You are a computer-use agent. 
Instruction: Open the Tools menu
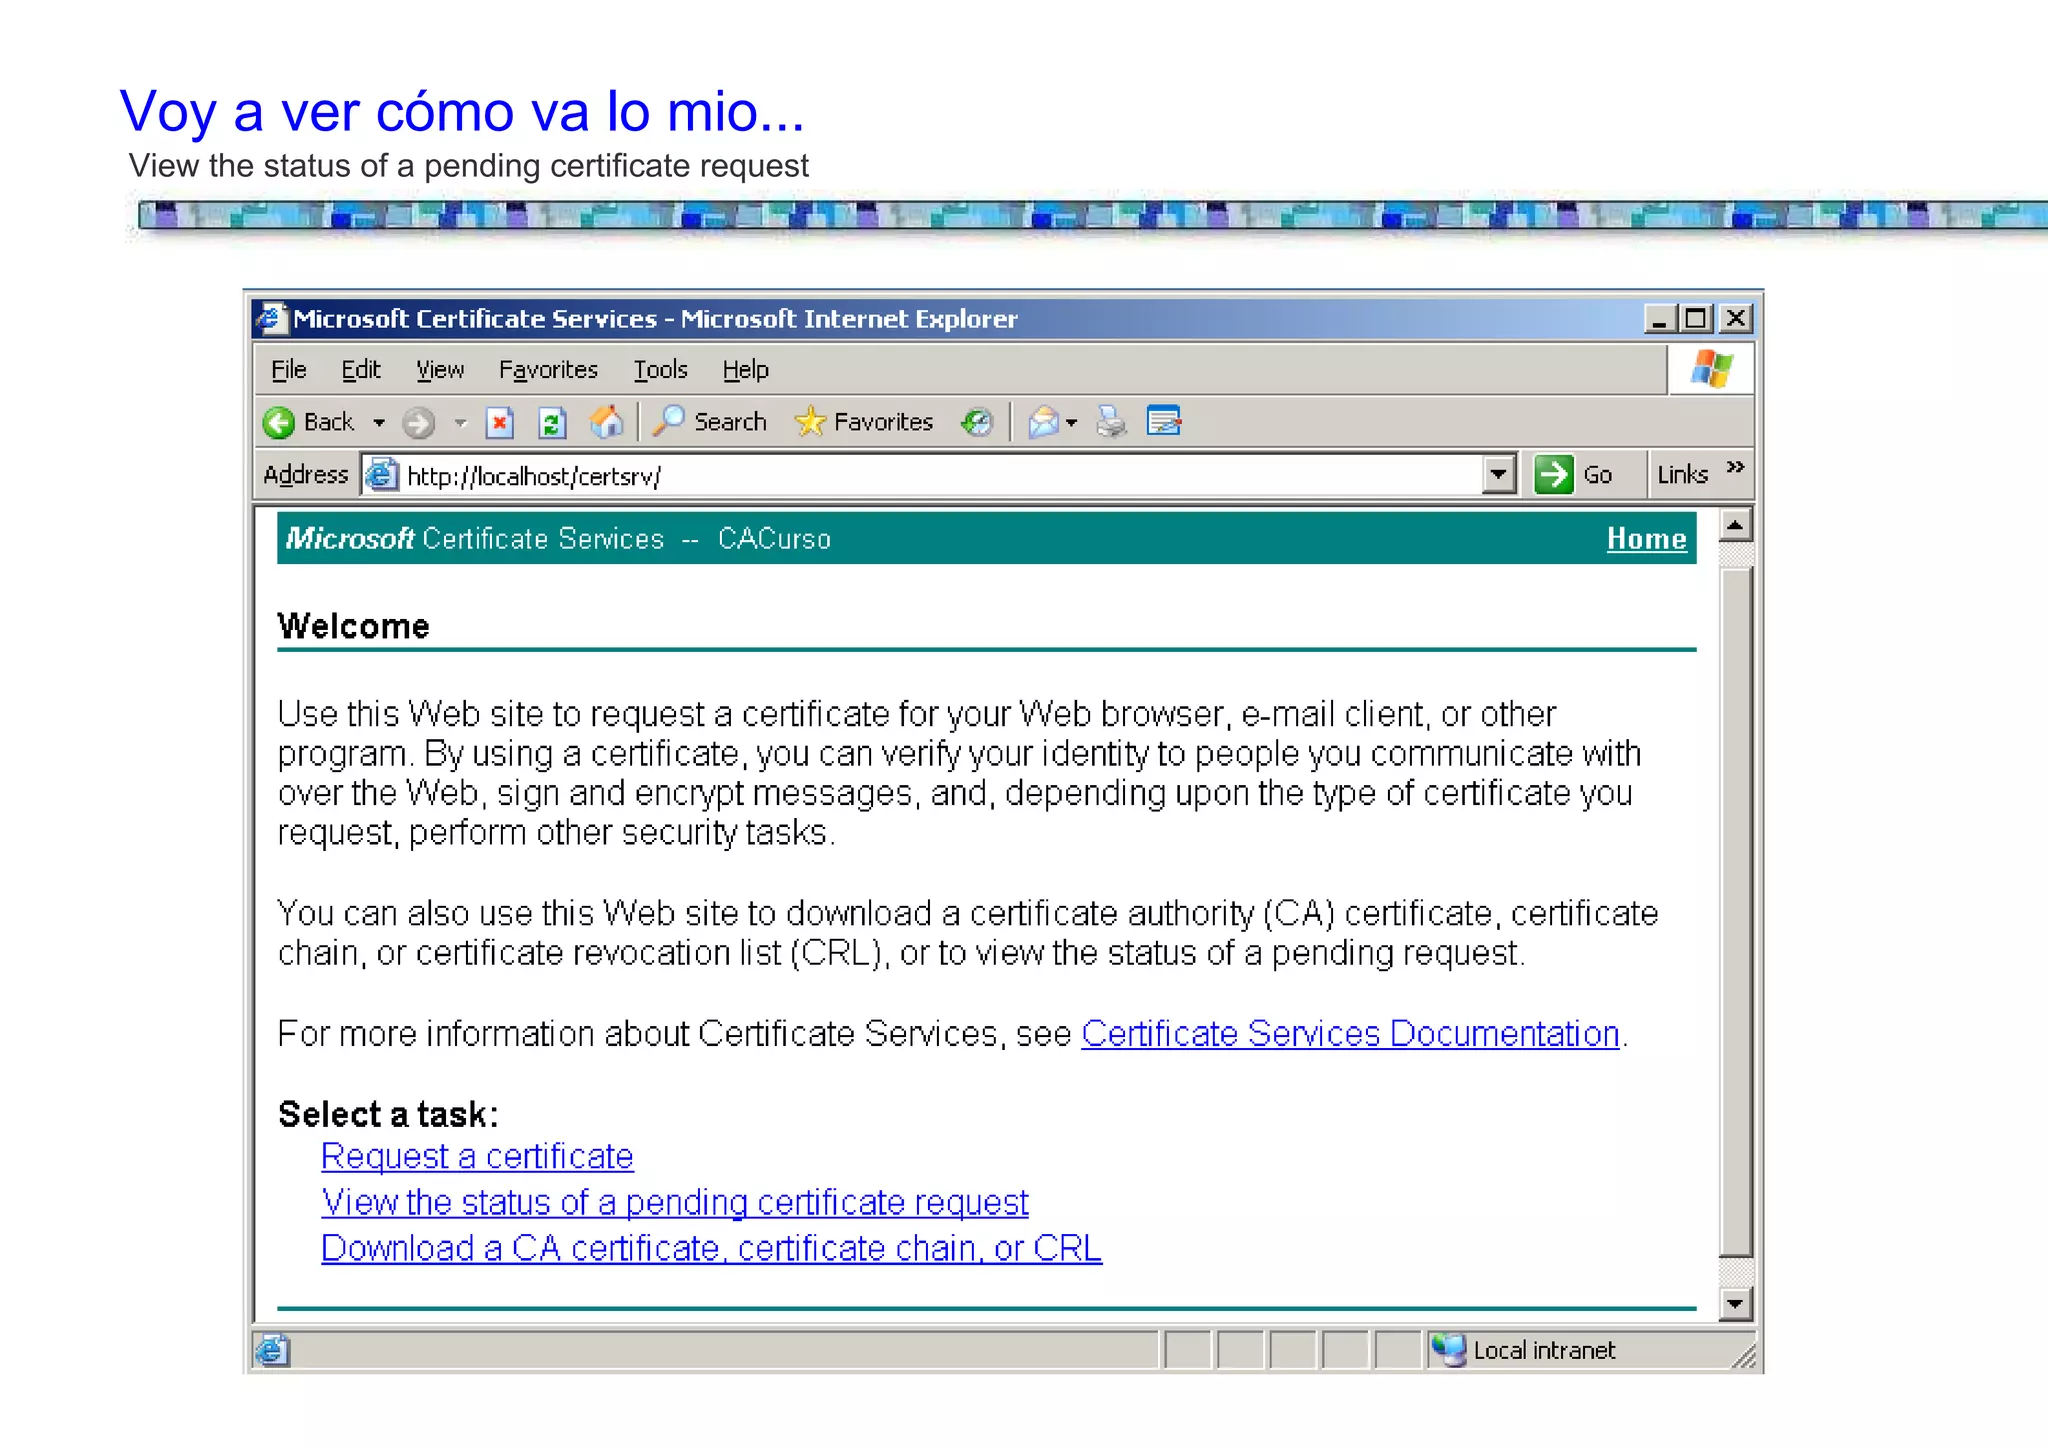(x=660, y=370)
